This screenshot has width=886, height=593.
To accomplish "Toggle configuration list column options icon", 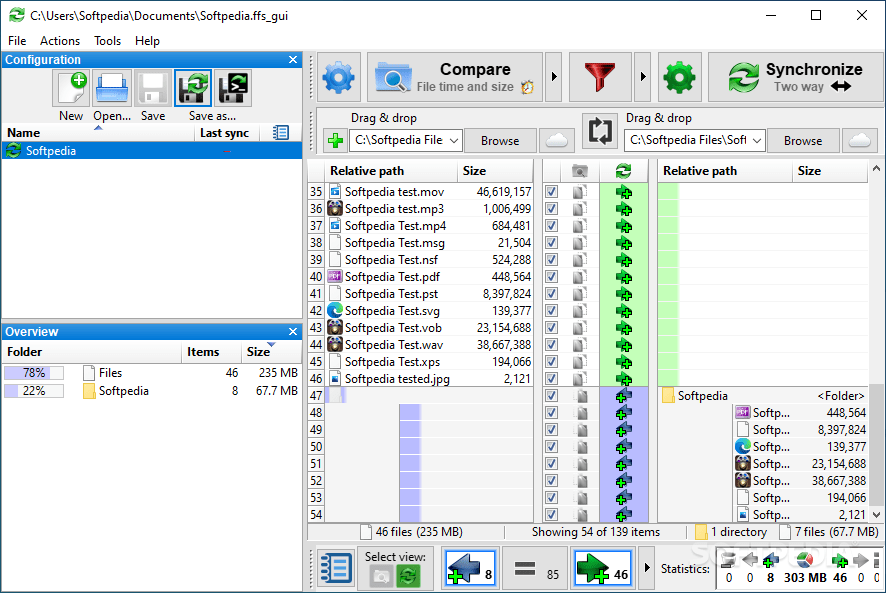I will pos(281,133).
